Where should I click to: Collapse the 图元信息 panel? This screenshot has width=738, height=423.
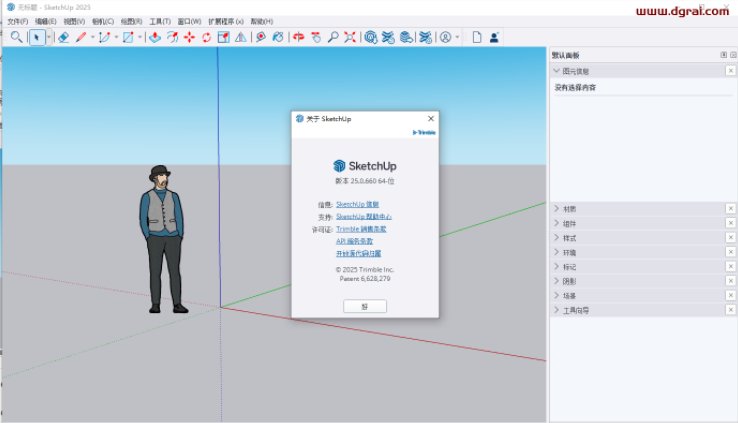pyautogui.click(x=557, y=71)
